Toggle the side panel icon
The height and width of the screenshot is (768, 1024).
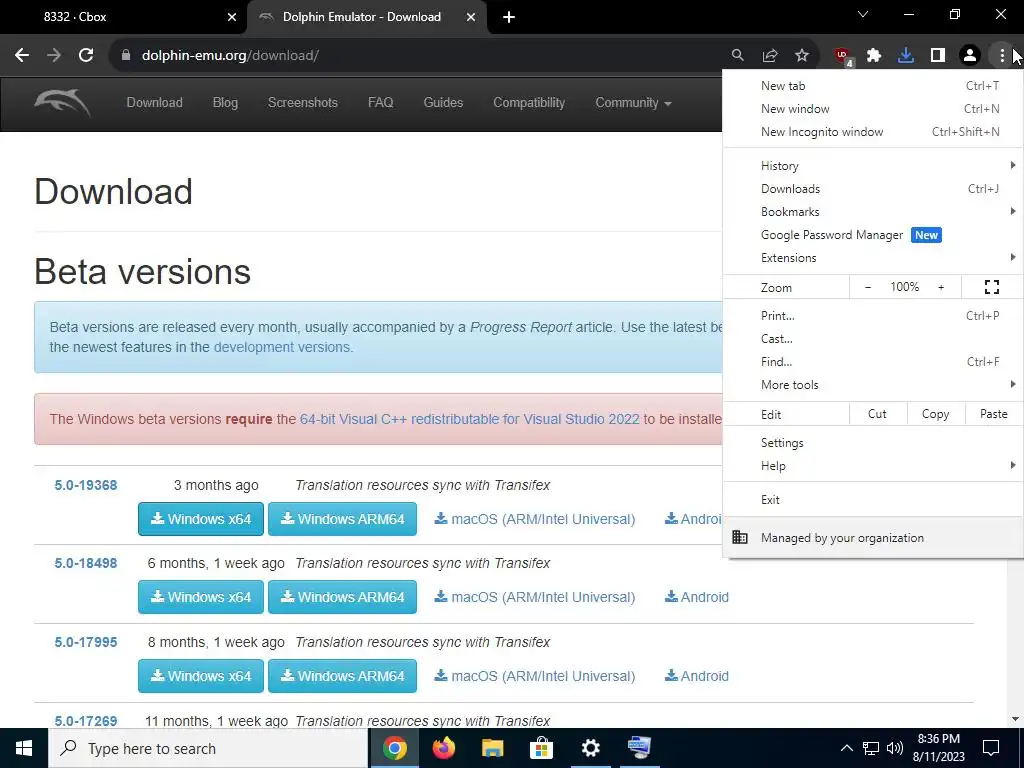tap(938, 56)
